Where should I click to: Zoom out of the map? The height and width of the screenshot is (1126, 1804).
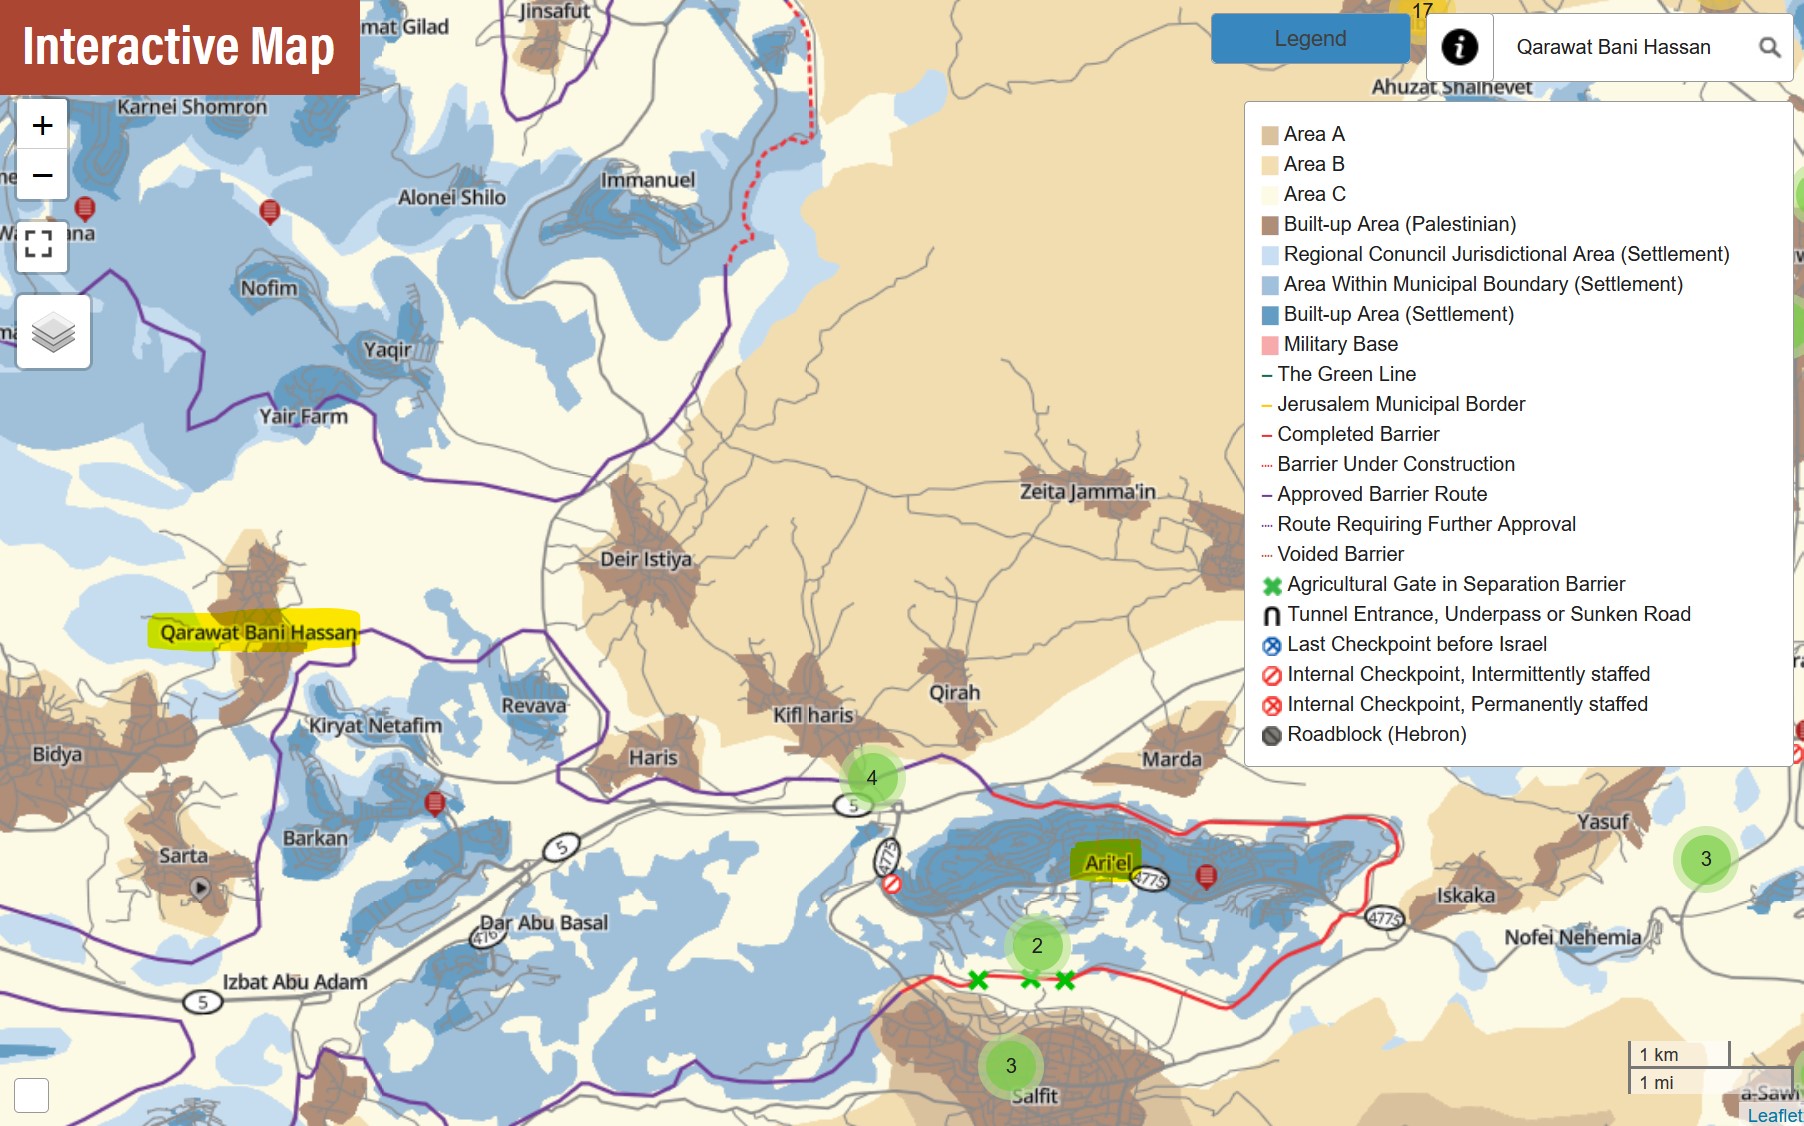tap(42, 175)
